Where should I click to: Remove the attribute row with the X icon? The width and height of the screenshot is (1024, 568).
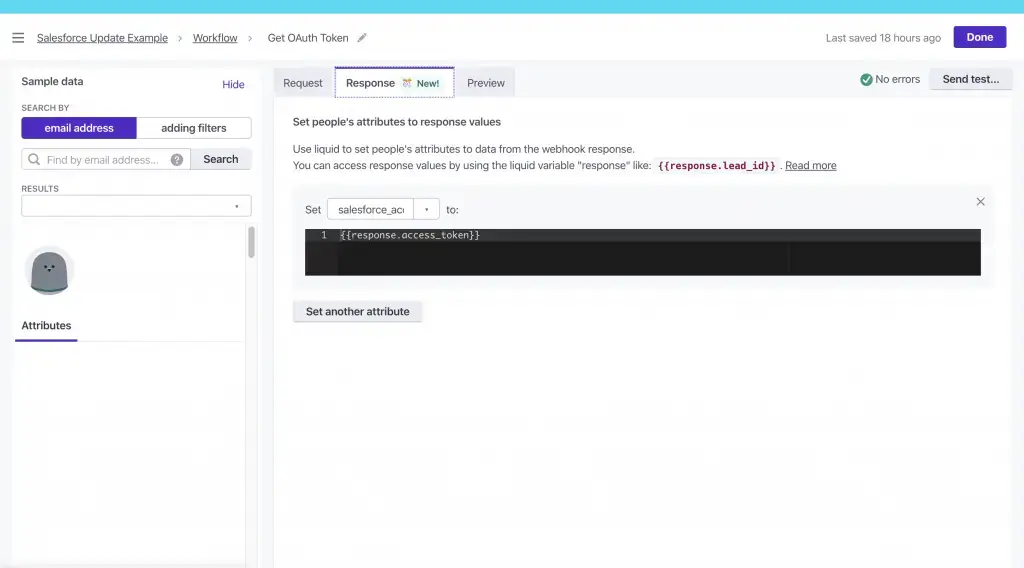pyautogui.click(x=980, y=202)
